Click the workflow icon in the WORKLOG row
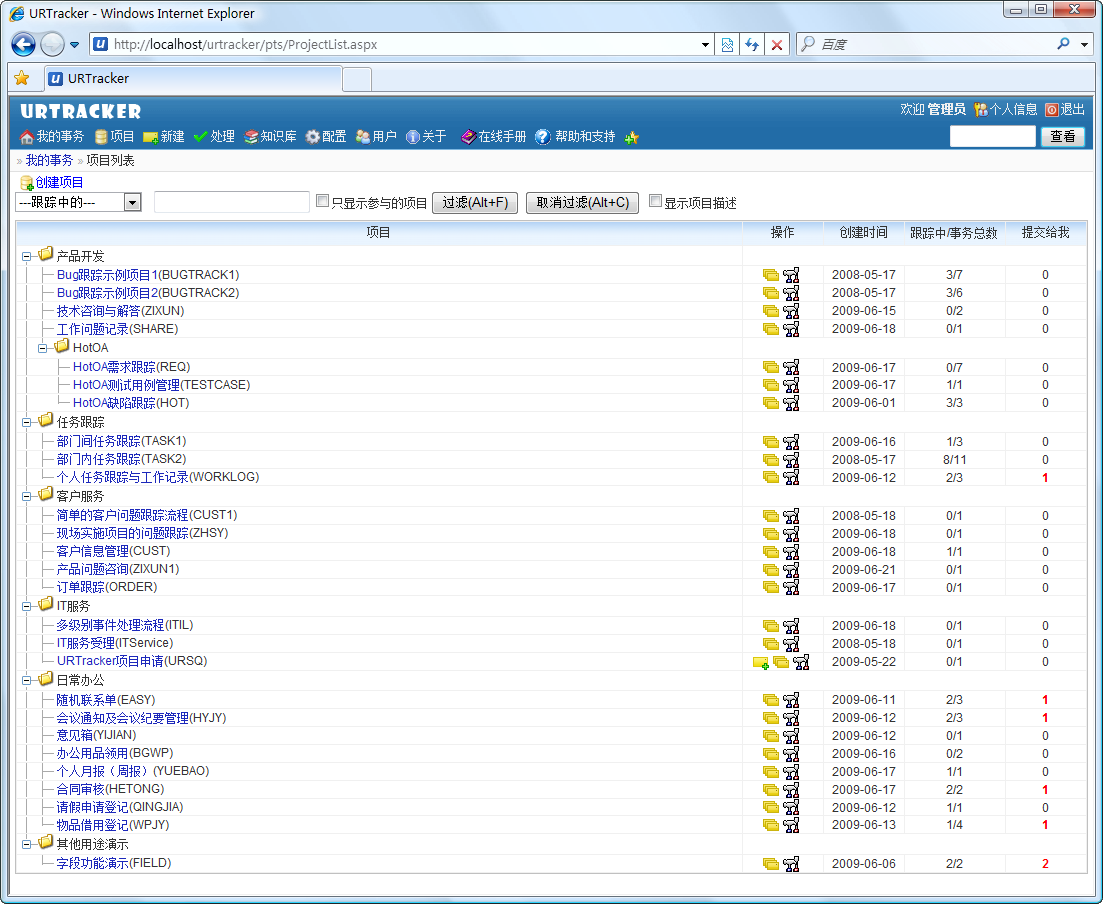This screenshot has width=1103, height=904. [x=791, y=477]
